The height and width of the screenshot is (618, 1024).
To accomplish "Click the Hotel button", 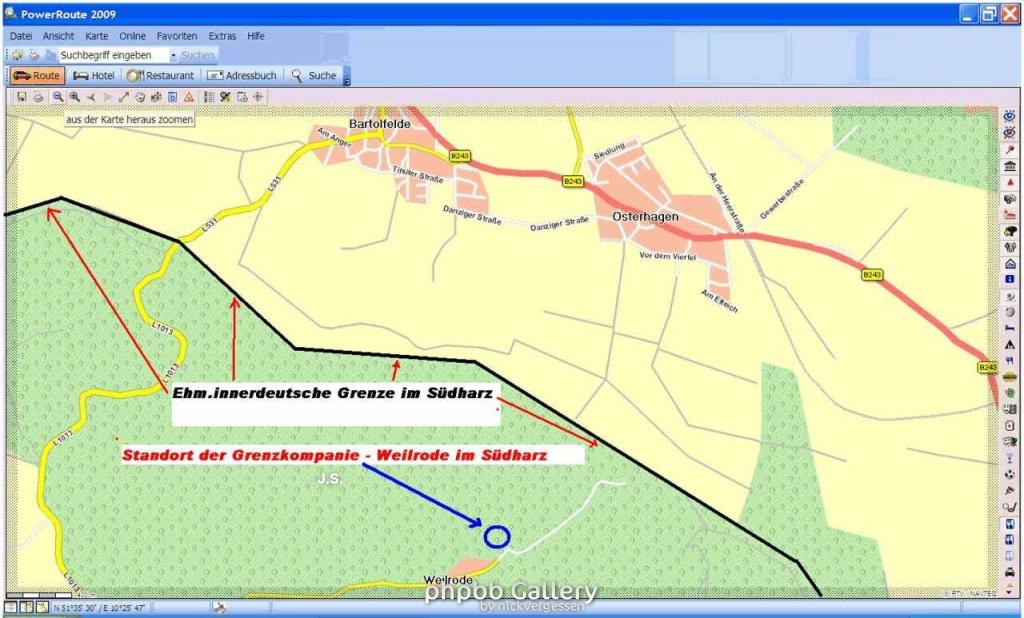I will [94, 75].
